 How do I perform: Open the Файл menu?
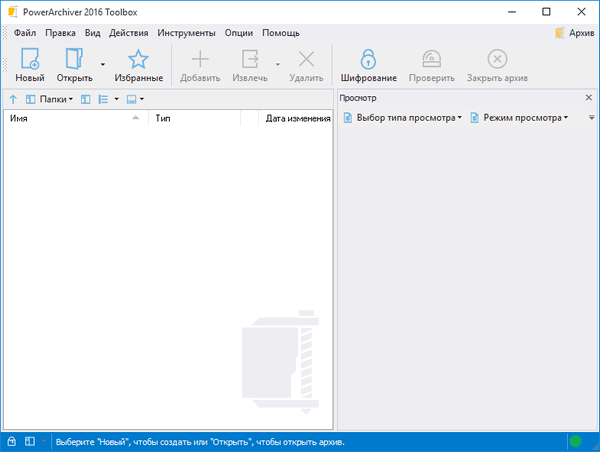25,33
